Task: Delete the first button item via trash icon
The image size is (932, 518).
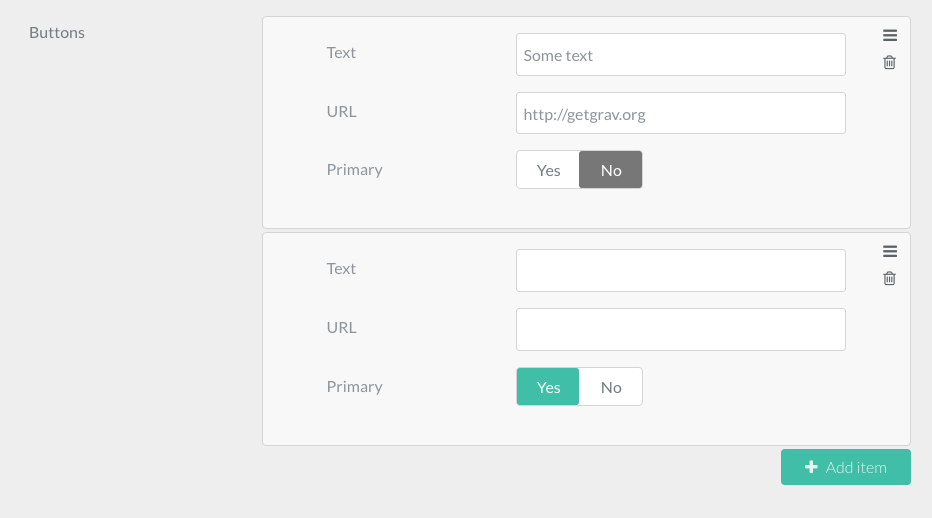Action: 889,62
